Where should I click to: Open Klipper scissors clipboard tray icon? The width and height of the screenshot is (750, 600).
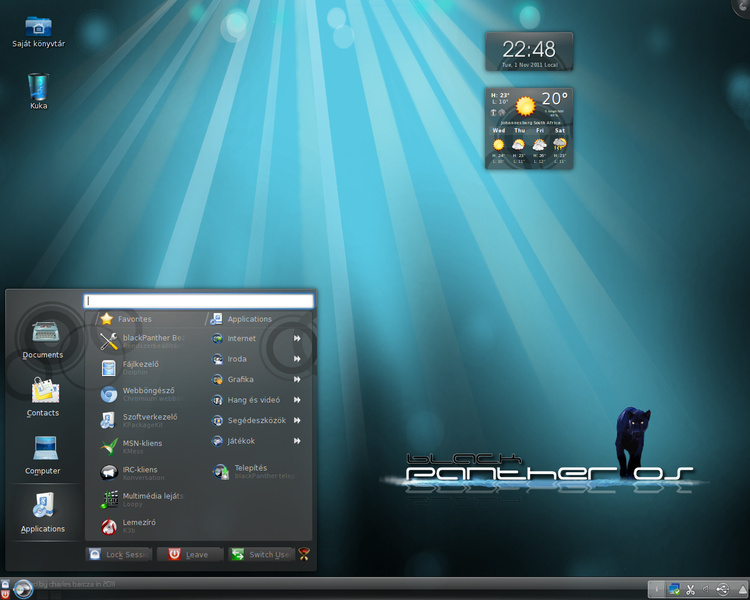pyautogui.click(x=690, y=589)
